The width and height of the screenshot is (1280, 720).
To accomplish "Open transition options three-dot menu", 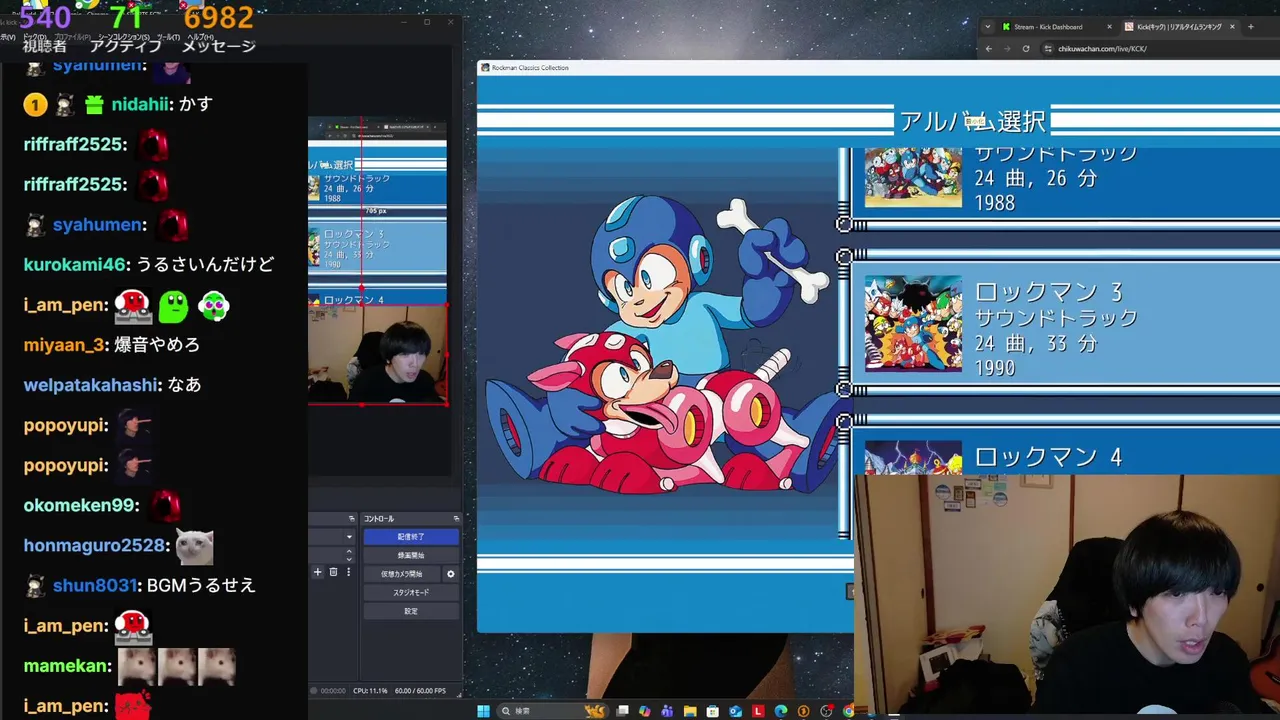I will click(348, 572).
